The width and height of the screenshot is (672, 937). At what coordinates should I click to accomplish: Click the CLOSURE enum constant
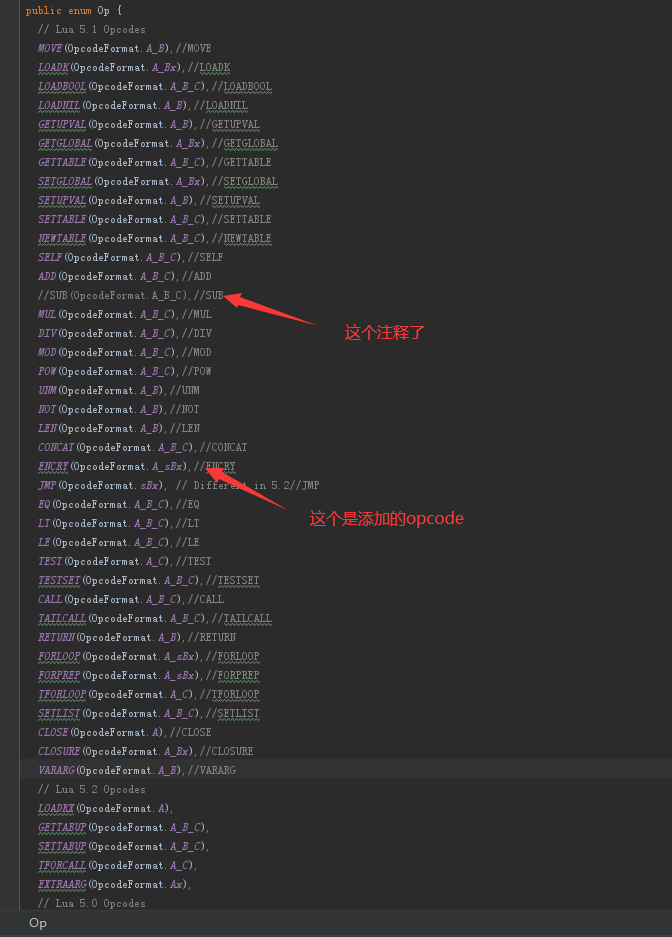tap(59, 751)
